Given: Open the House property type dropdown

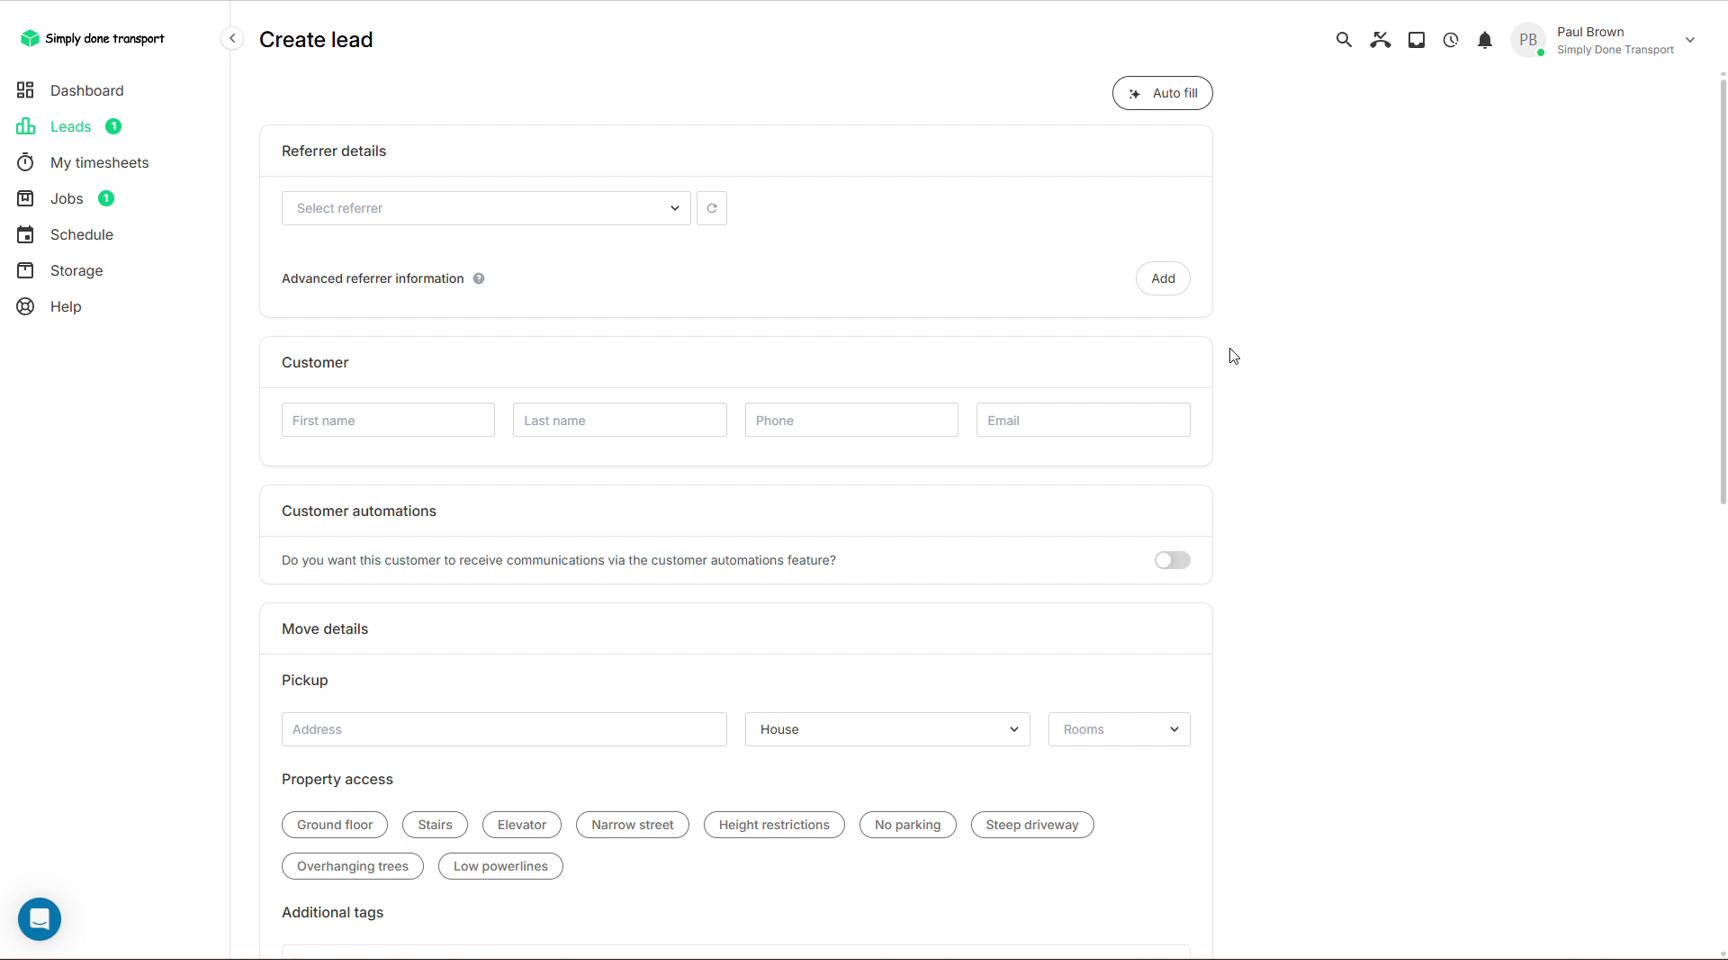Looking at the screenshot, I should pyautogui.click(x=887, y=729).
